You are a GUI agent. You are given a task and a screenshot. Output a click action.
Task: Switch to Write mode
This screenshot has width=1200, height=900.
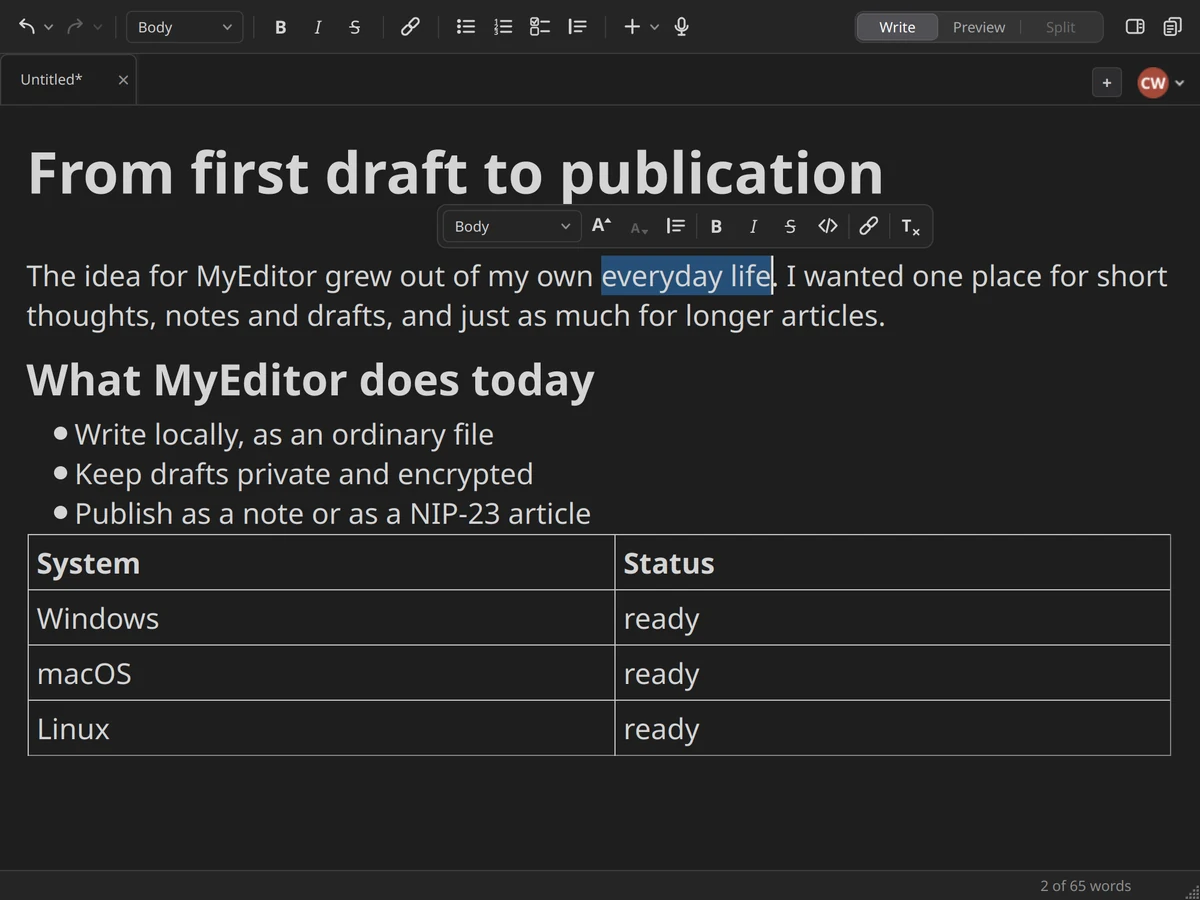point(897,27)
